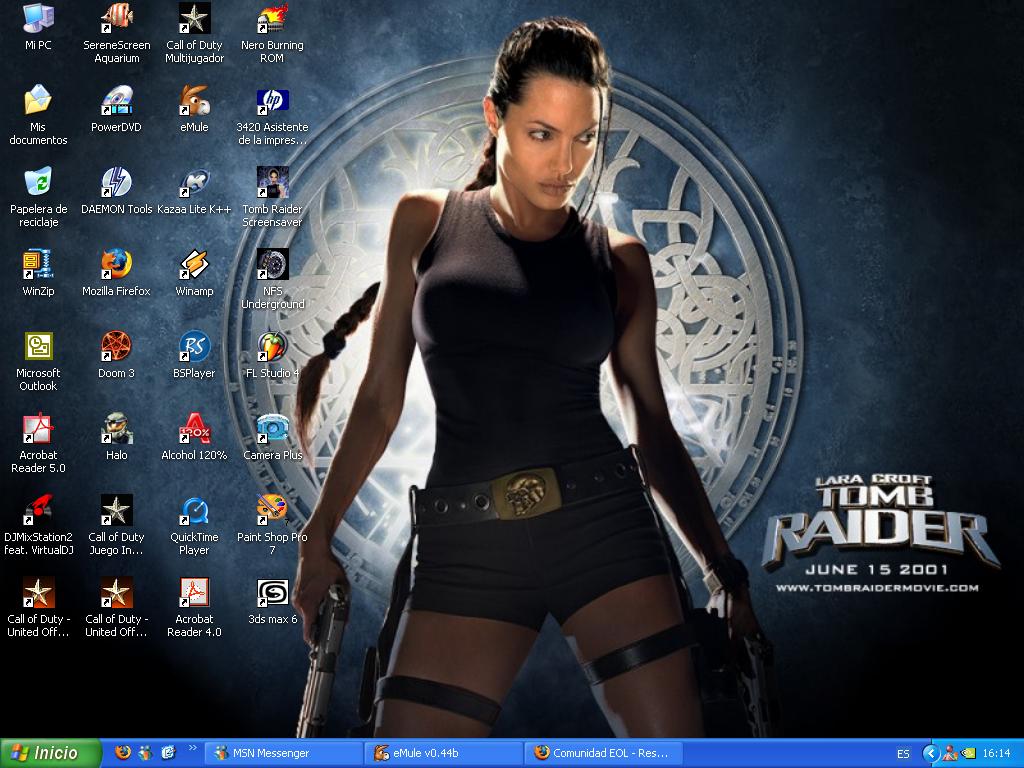
Task: Launch the Nero Burning ROM shortcut
Action: 272,19
